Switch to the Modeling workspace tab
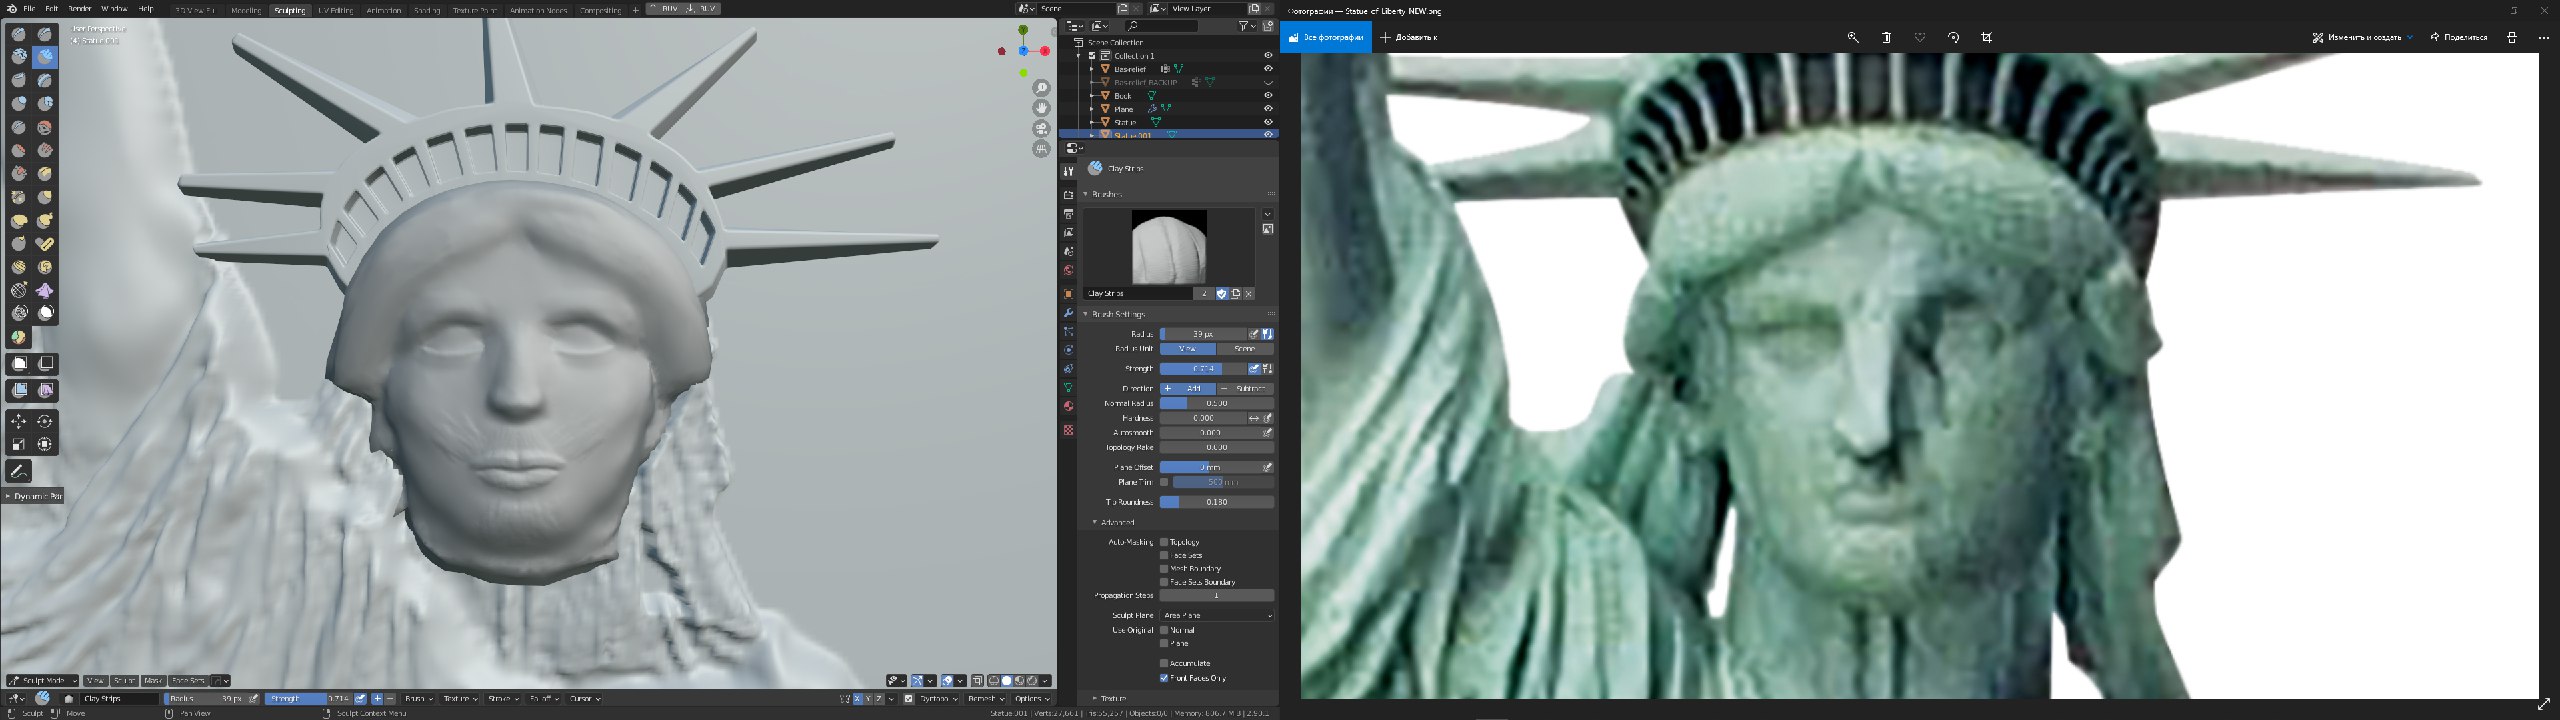Viewport: 2560px width, 720px height. pyautogui.click(x=246, y=10)
